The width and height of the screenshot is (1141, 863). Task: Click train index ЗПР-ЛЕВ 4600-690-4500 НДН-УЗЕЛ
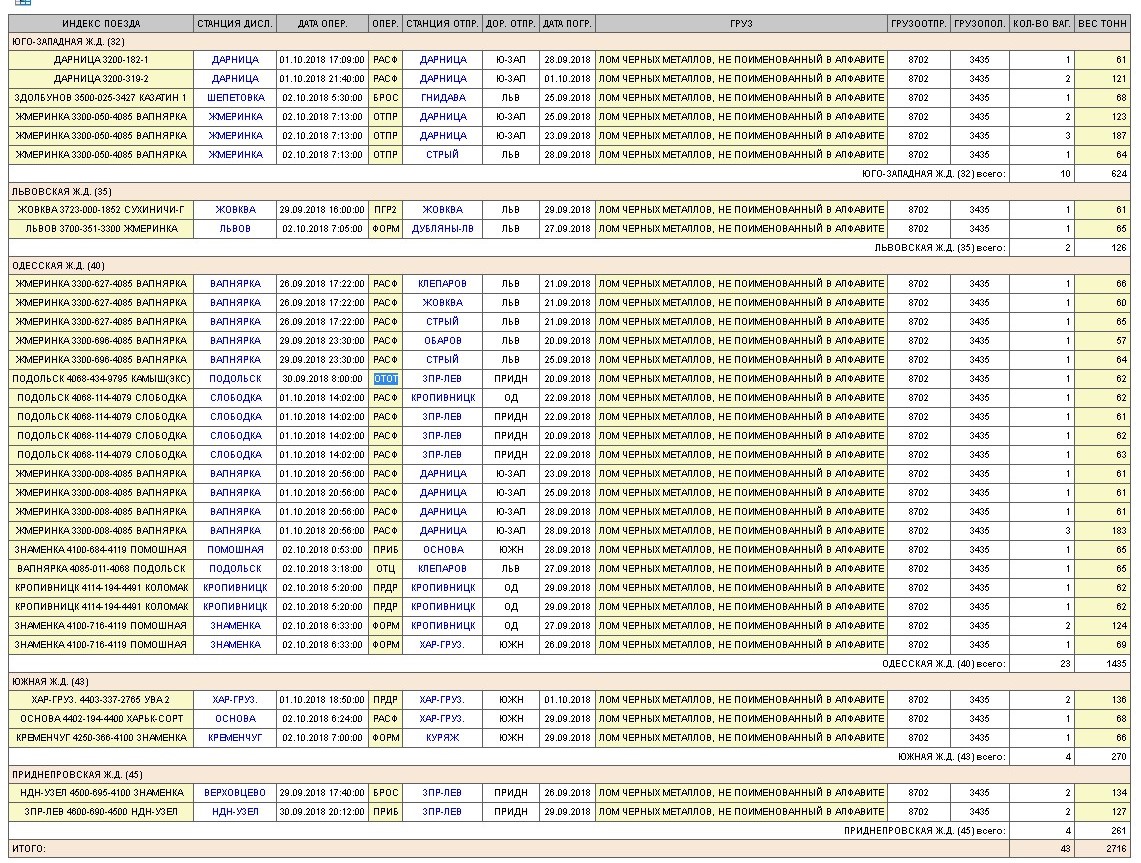coord(101,811)
